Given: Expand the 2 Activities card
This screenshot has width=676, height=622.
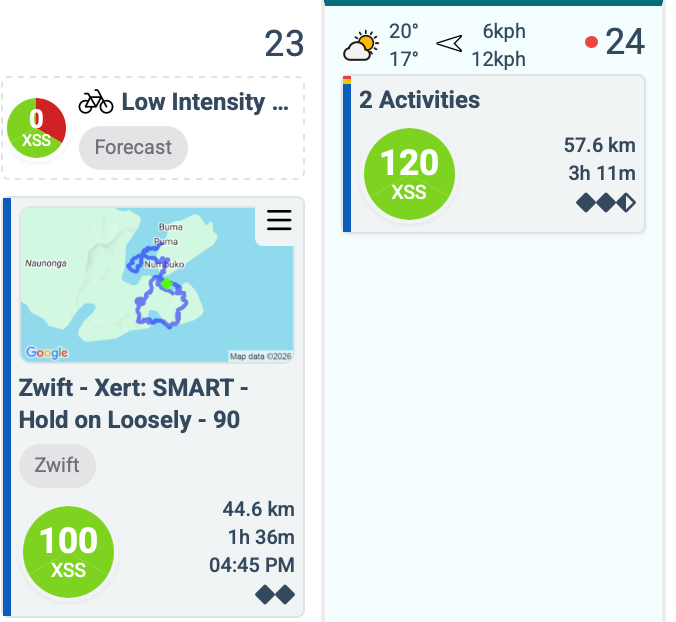Looking at the screenshot, I should tap(420, 100).
